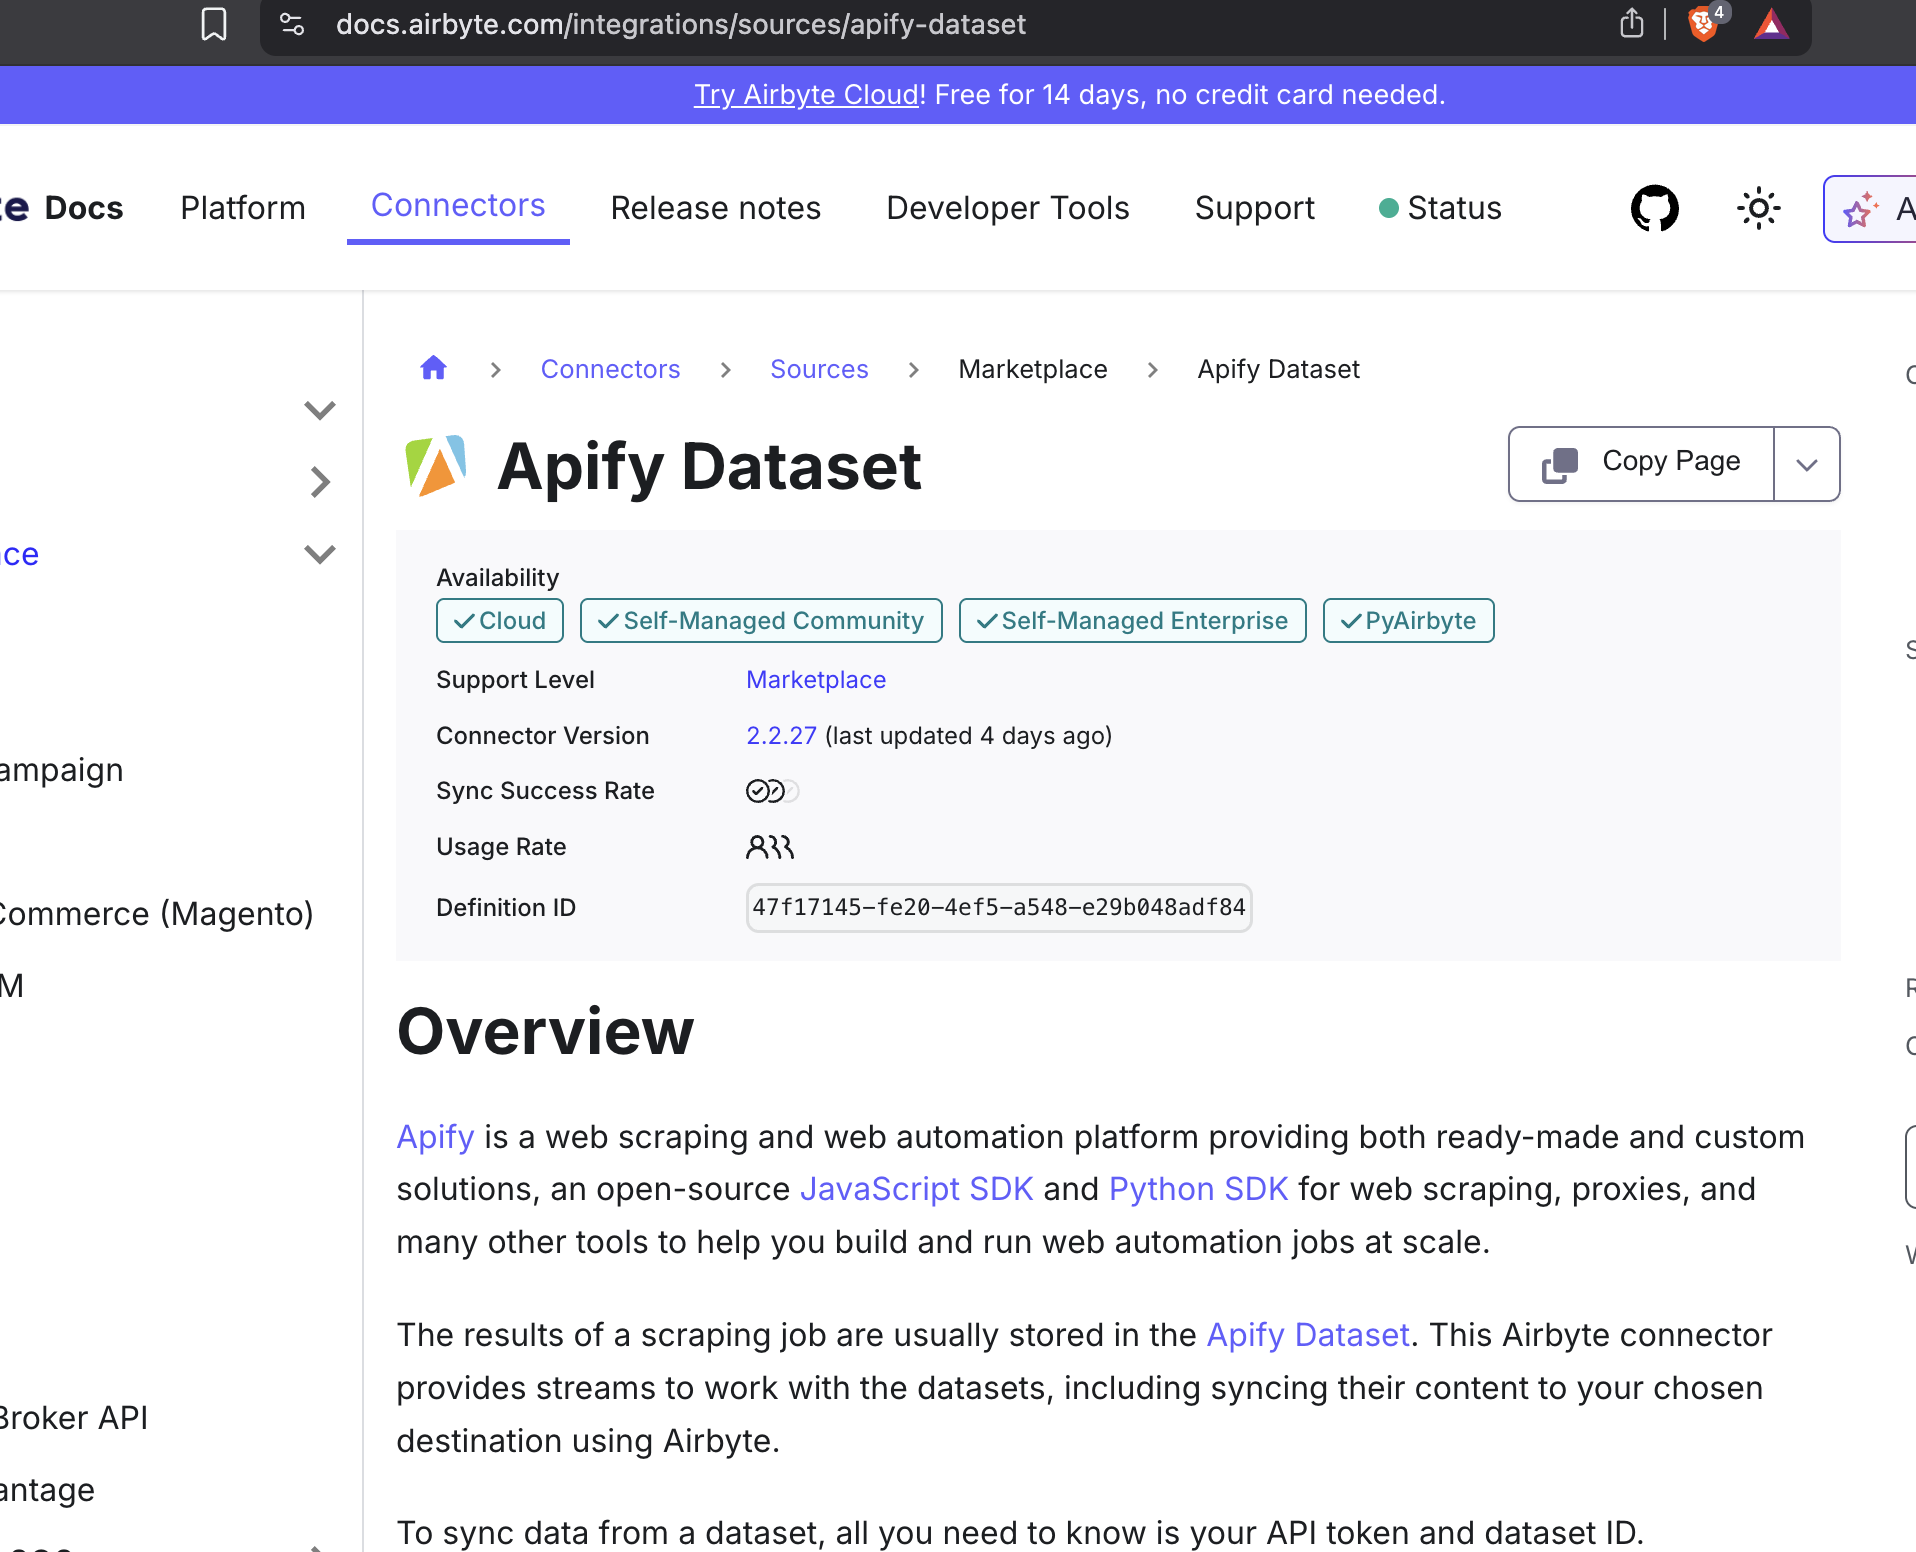The height and width of the screenshot is (1552, 1916).
Task: Select the 'ampaign' sidebar item
Action: pos(62,771)
